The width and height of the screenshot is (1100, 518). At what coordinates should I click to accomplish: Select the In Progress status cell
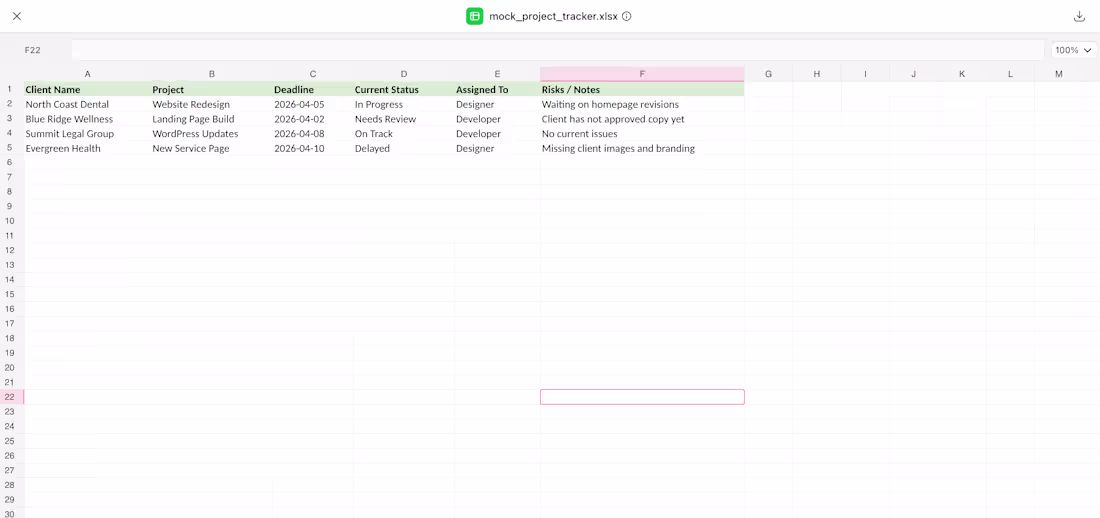pyautogui.click(x=404, y=104)
